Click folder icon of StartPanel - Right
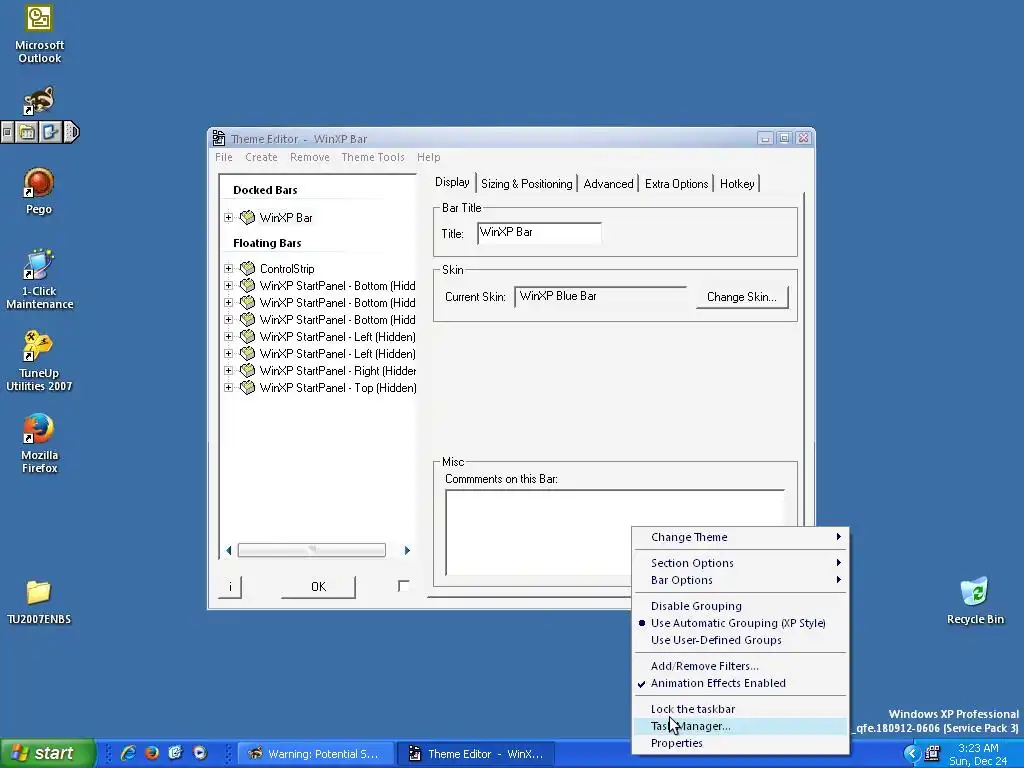The width and height of the screenshot is (1024, 768). tap(247, 370)
